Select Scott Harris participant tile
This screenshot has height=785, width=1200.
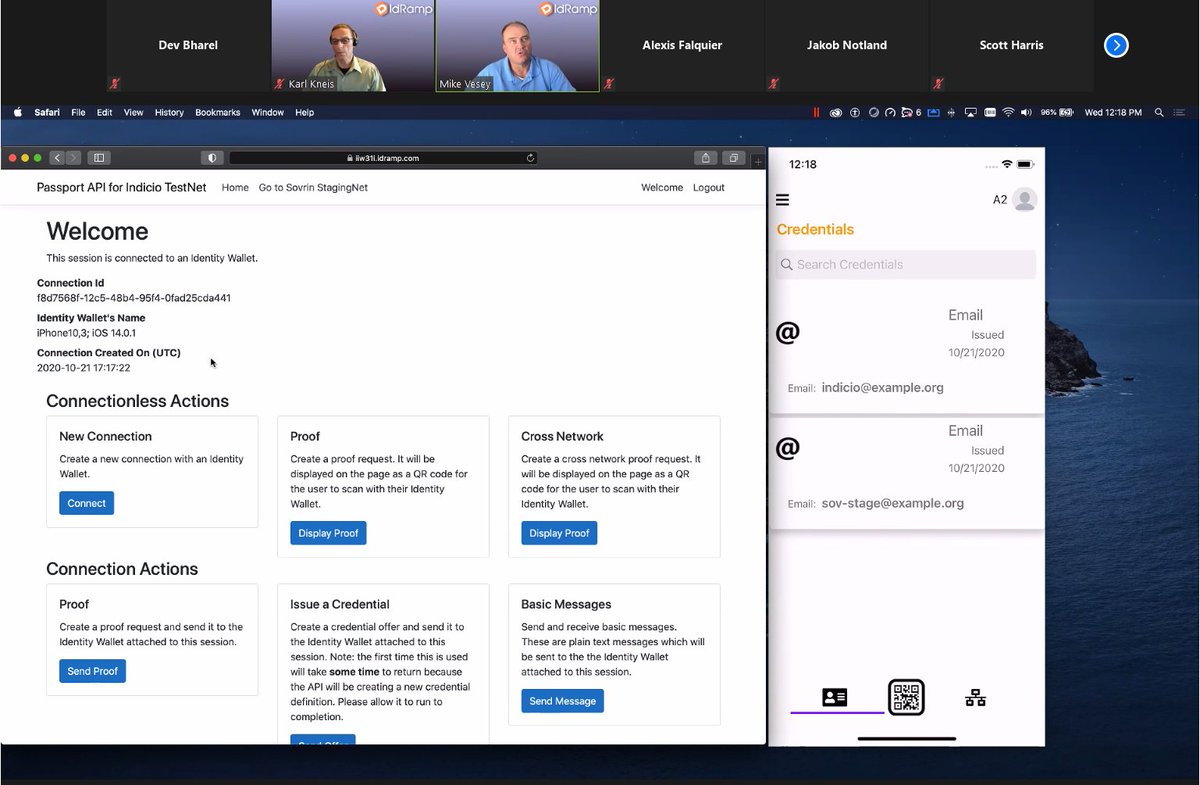pos(1012,46)
